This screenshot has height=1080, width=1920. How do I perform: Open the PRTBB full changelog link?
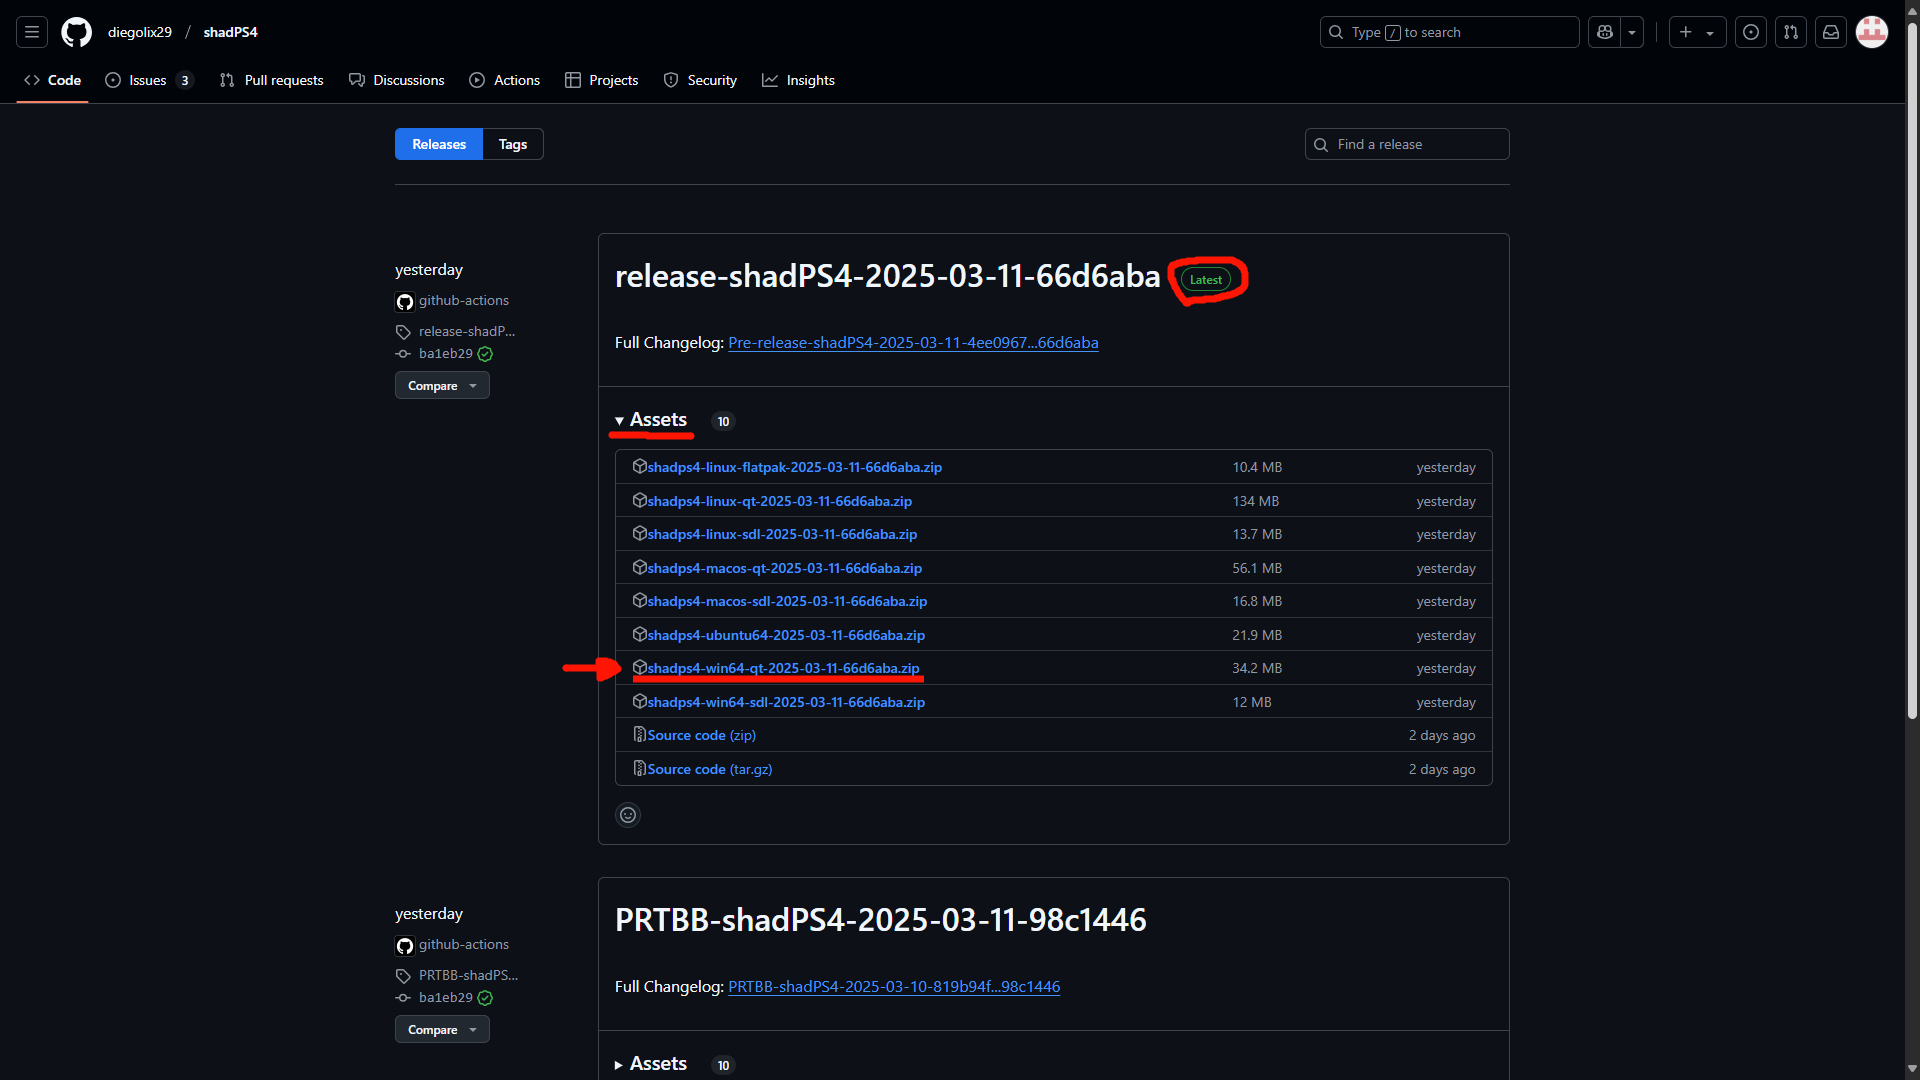pyautogui.click(x=894, y=986)
